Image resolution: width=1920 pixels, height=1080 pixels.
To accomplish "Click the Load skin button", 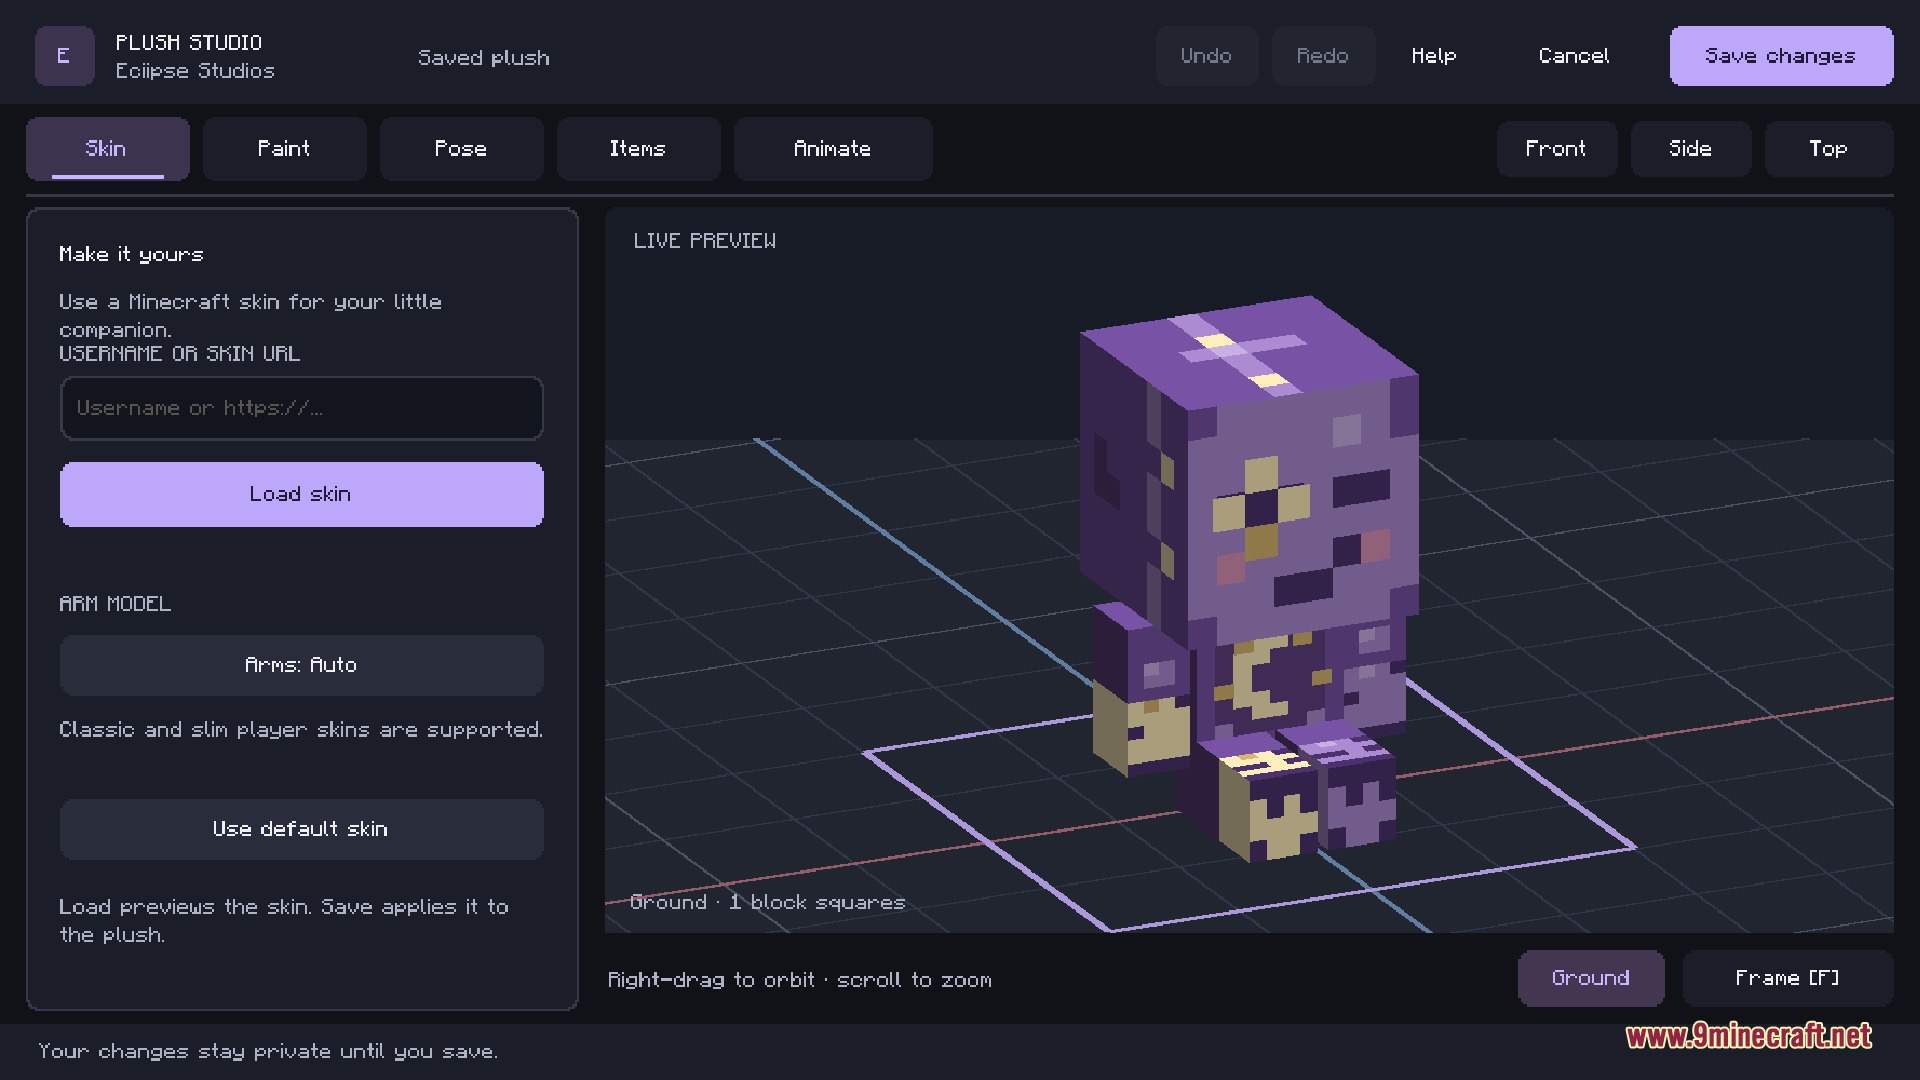I will pyautogui.click(x=301, y=494).
